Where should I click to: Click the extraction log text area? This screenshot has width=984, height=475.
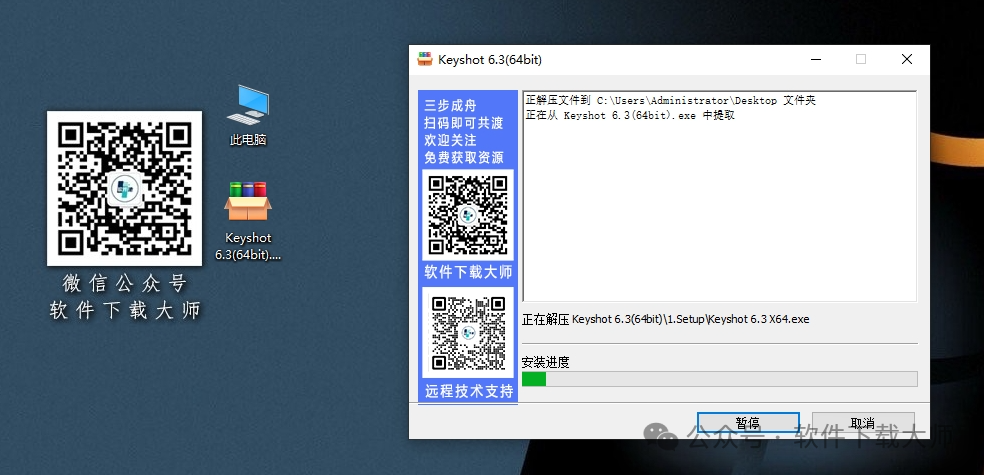click(x=719, y=196)
